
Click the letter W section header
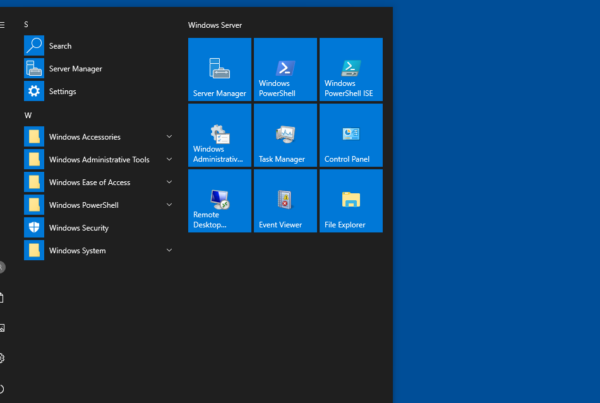tap(28, 116)
